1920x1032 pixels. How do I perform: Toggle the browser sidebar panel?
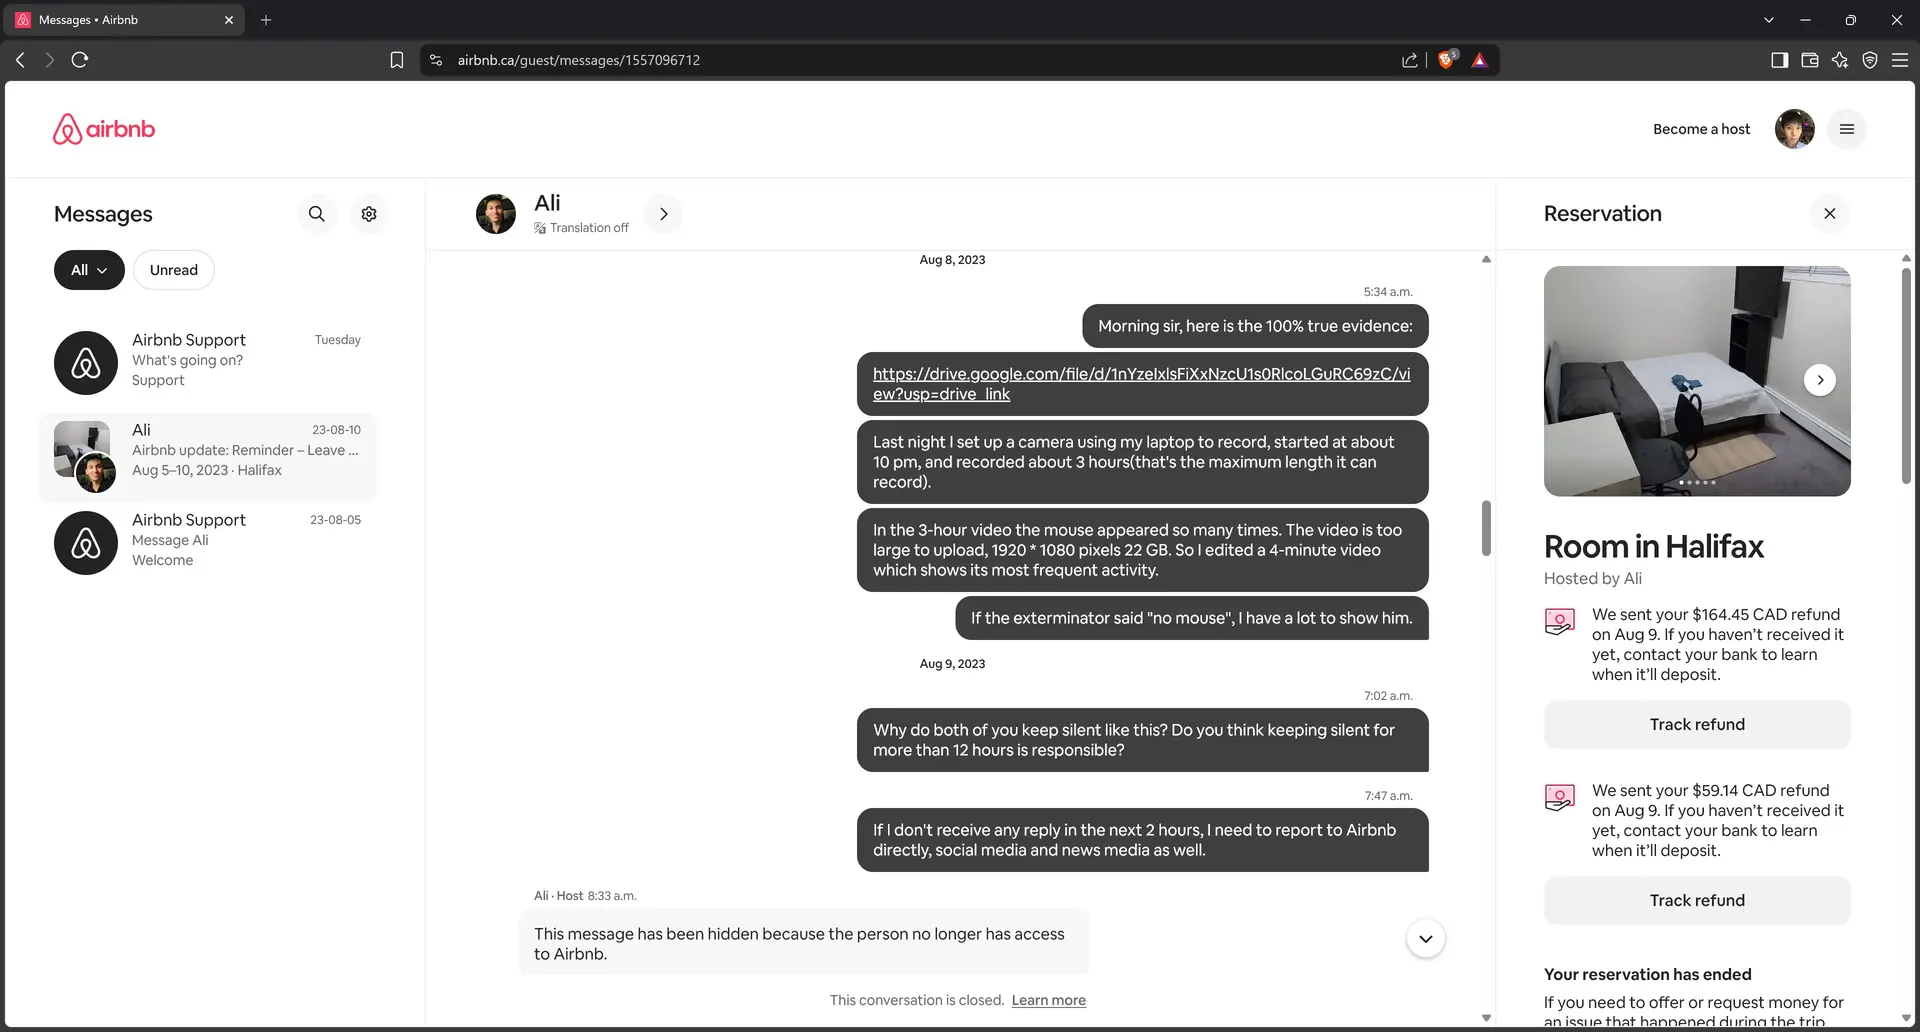tap(1779, 60)
